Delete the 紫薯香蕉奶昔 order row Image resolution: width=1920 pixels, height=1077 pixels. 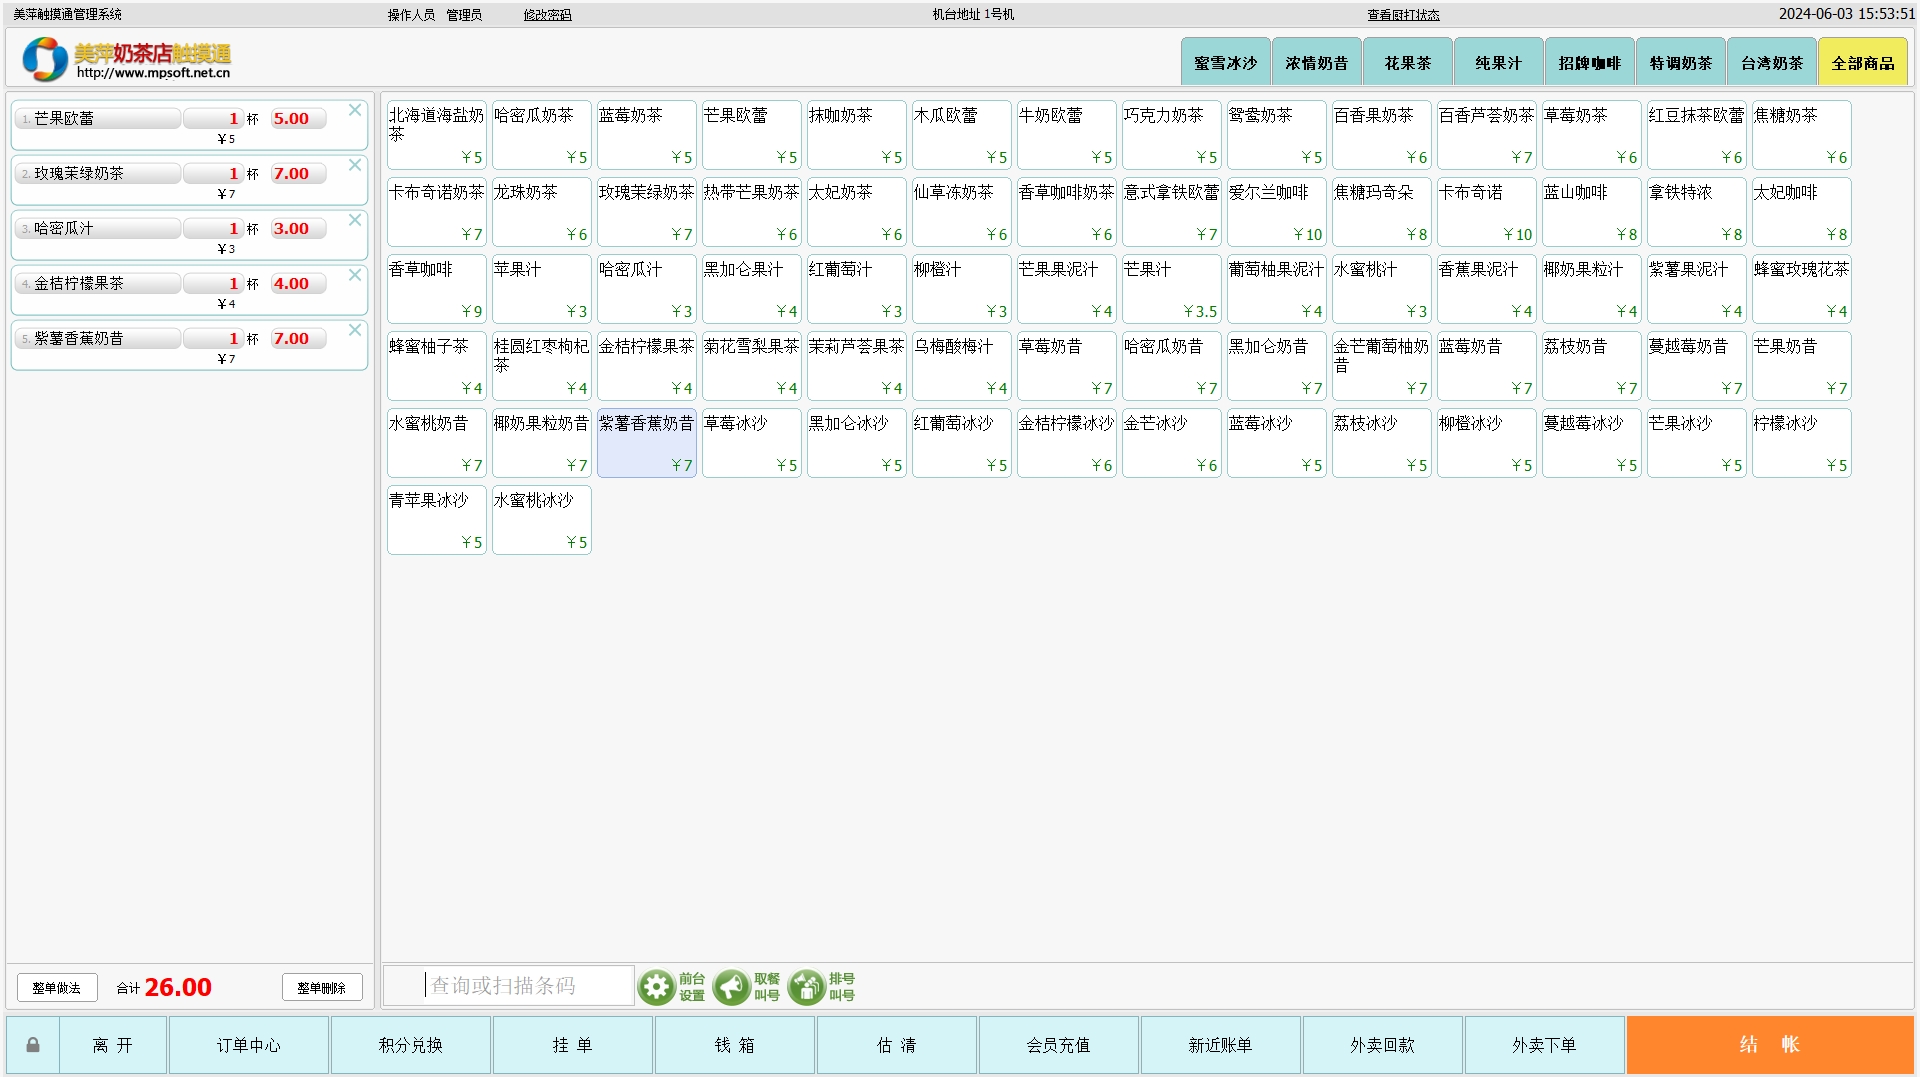[355, 331]
